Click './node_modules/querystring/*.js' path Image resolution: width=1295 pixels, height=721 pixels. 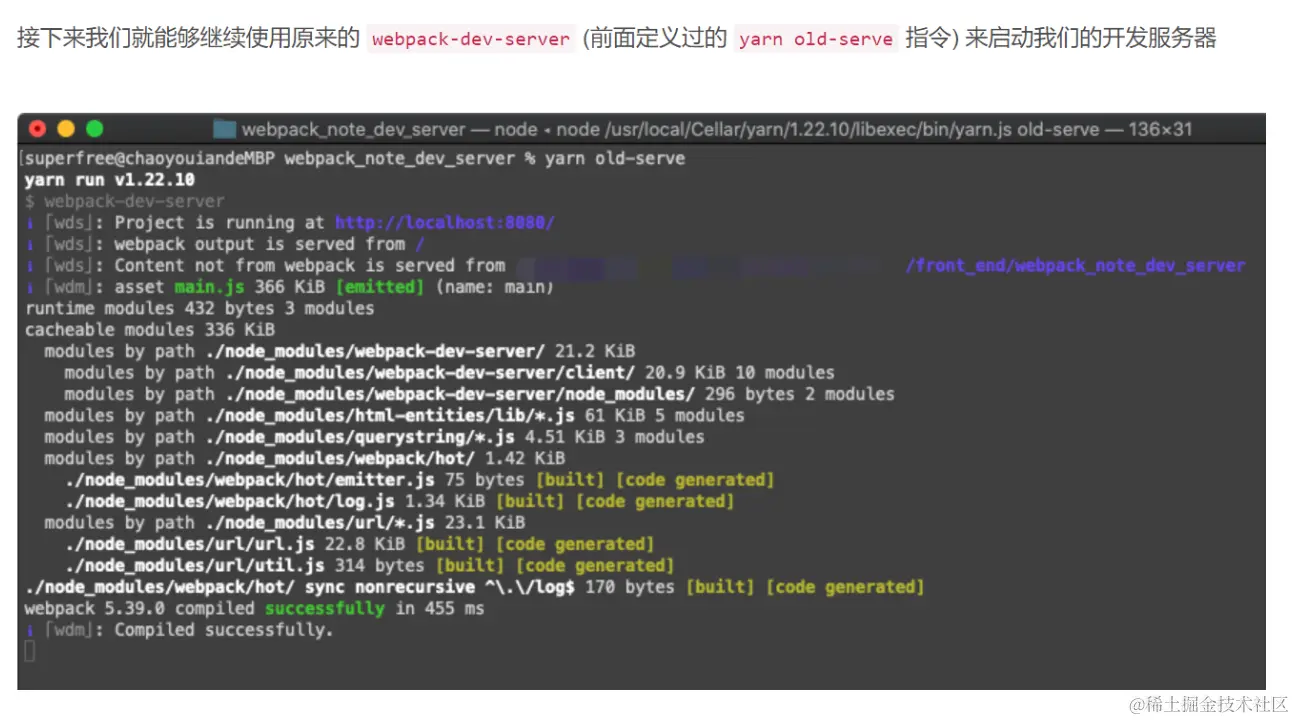[359, 437]
